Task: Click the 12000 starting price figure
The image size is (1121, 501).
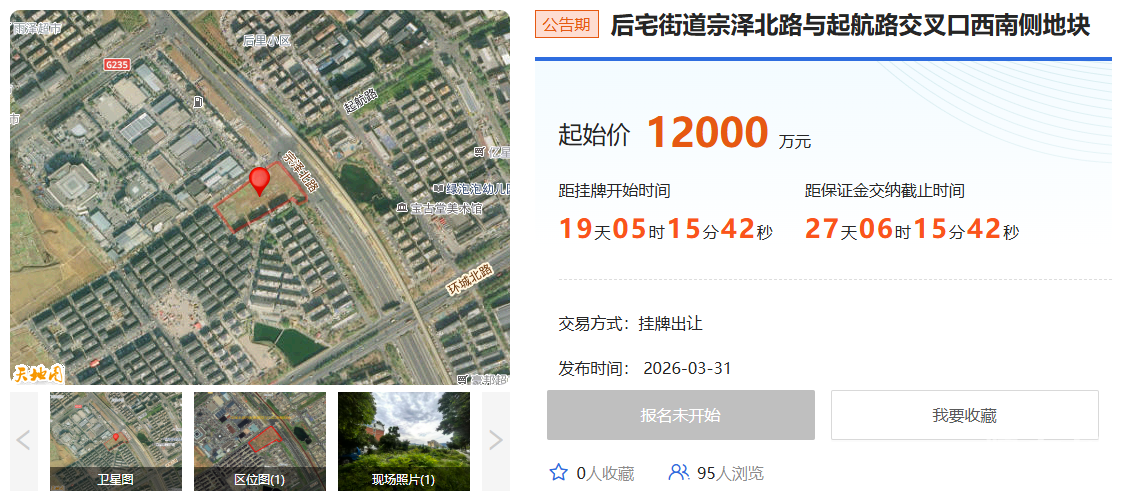Action: tap(707, 133)
